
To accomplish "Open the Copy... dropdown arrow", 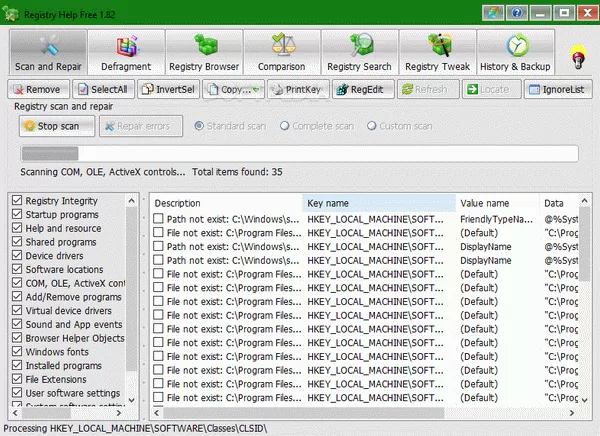I will [x=256, y=90].
